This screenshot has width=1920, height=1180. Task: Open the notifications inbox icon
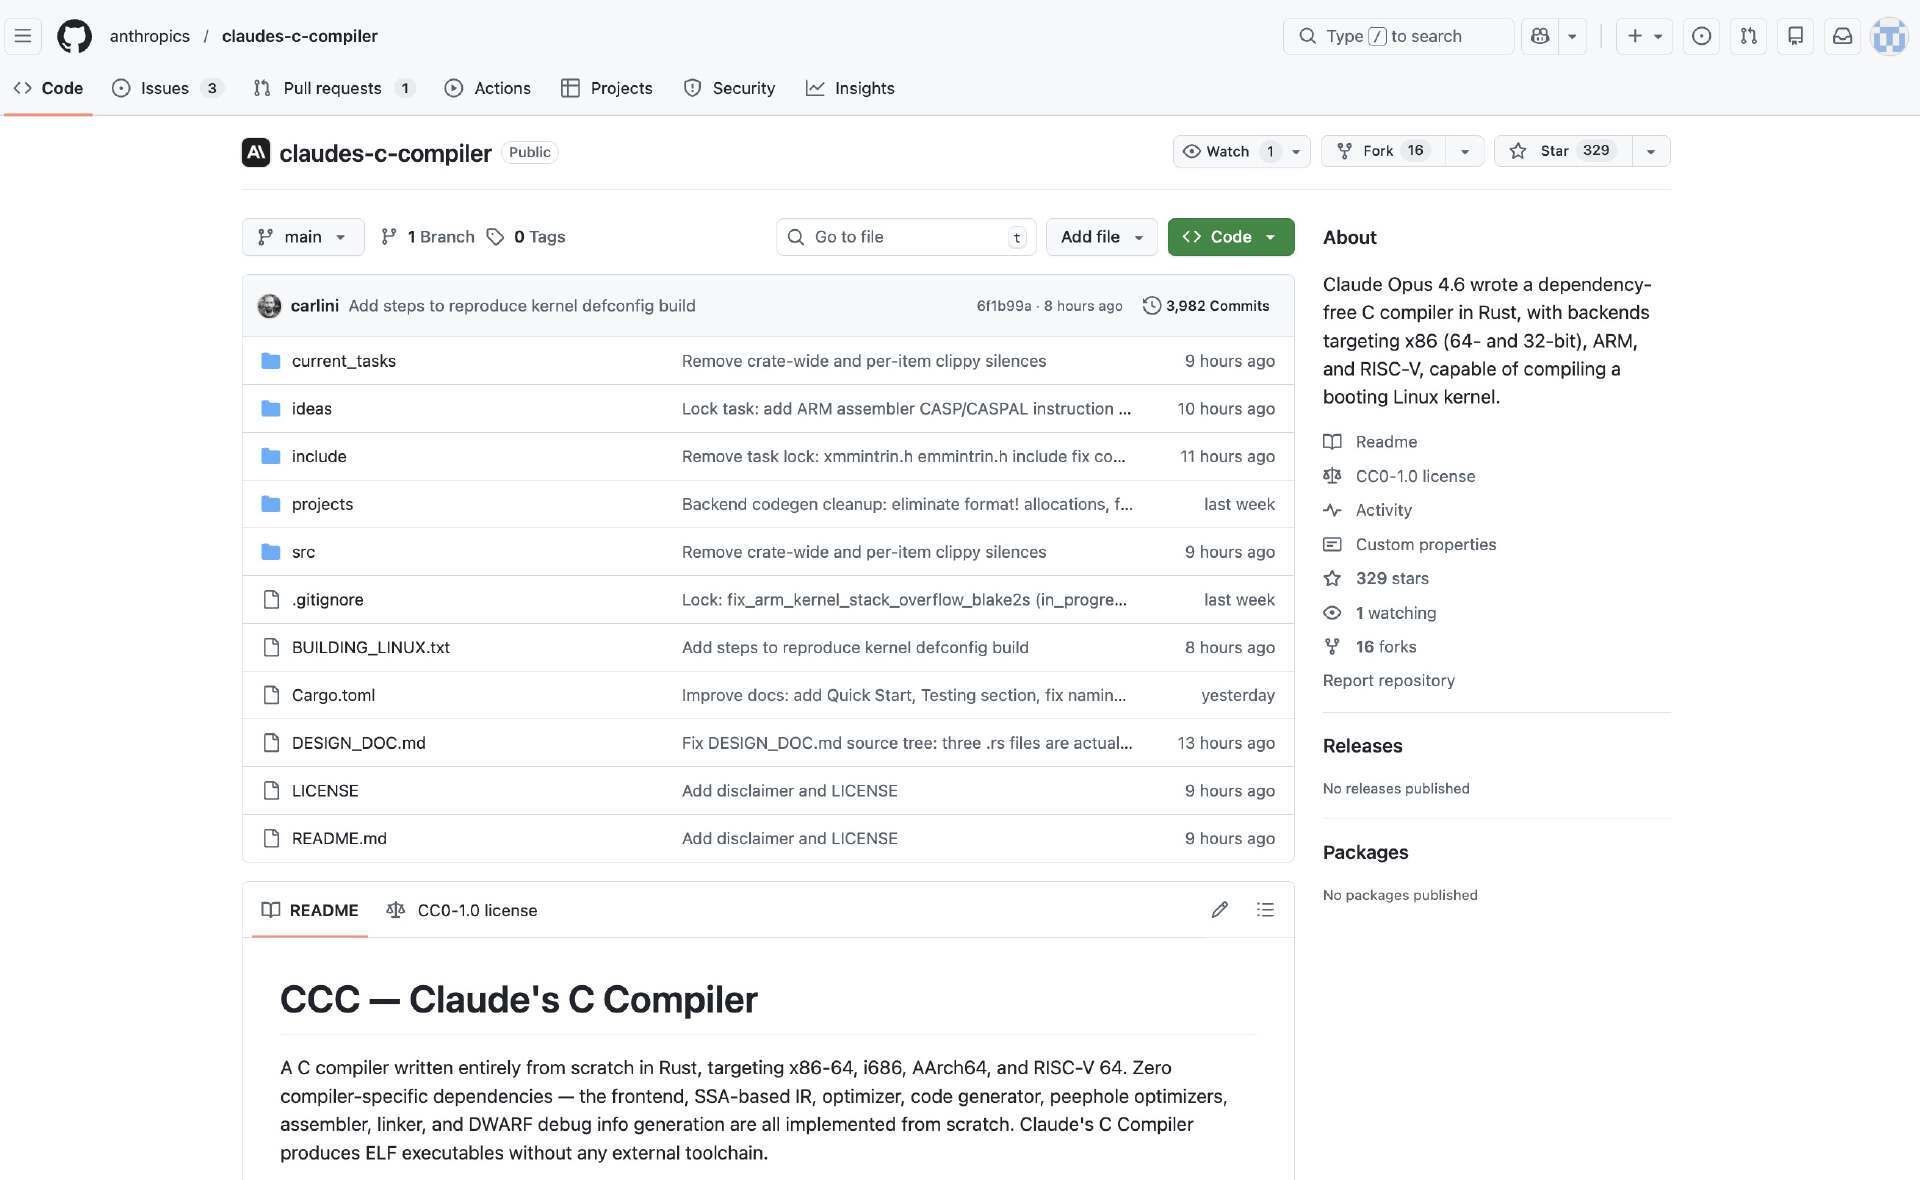[x=1842, y=36]
